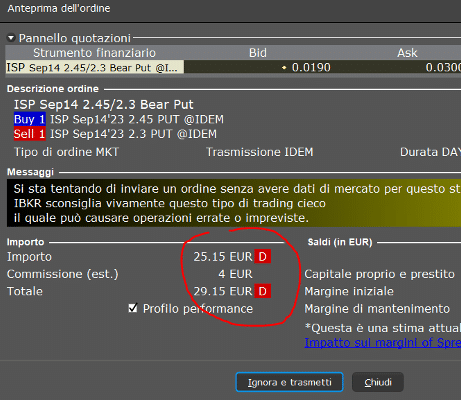Click the Tipo di ordine MKT label

[66, 152]
